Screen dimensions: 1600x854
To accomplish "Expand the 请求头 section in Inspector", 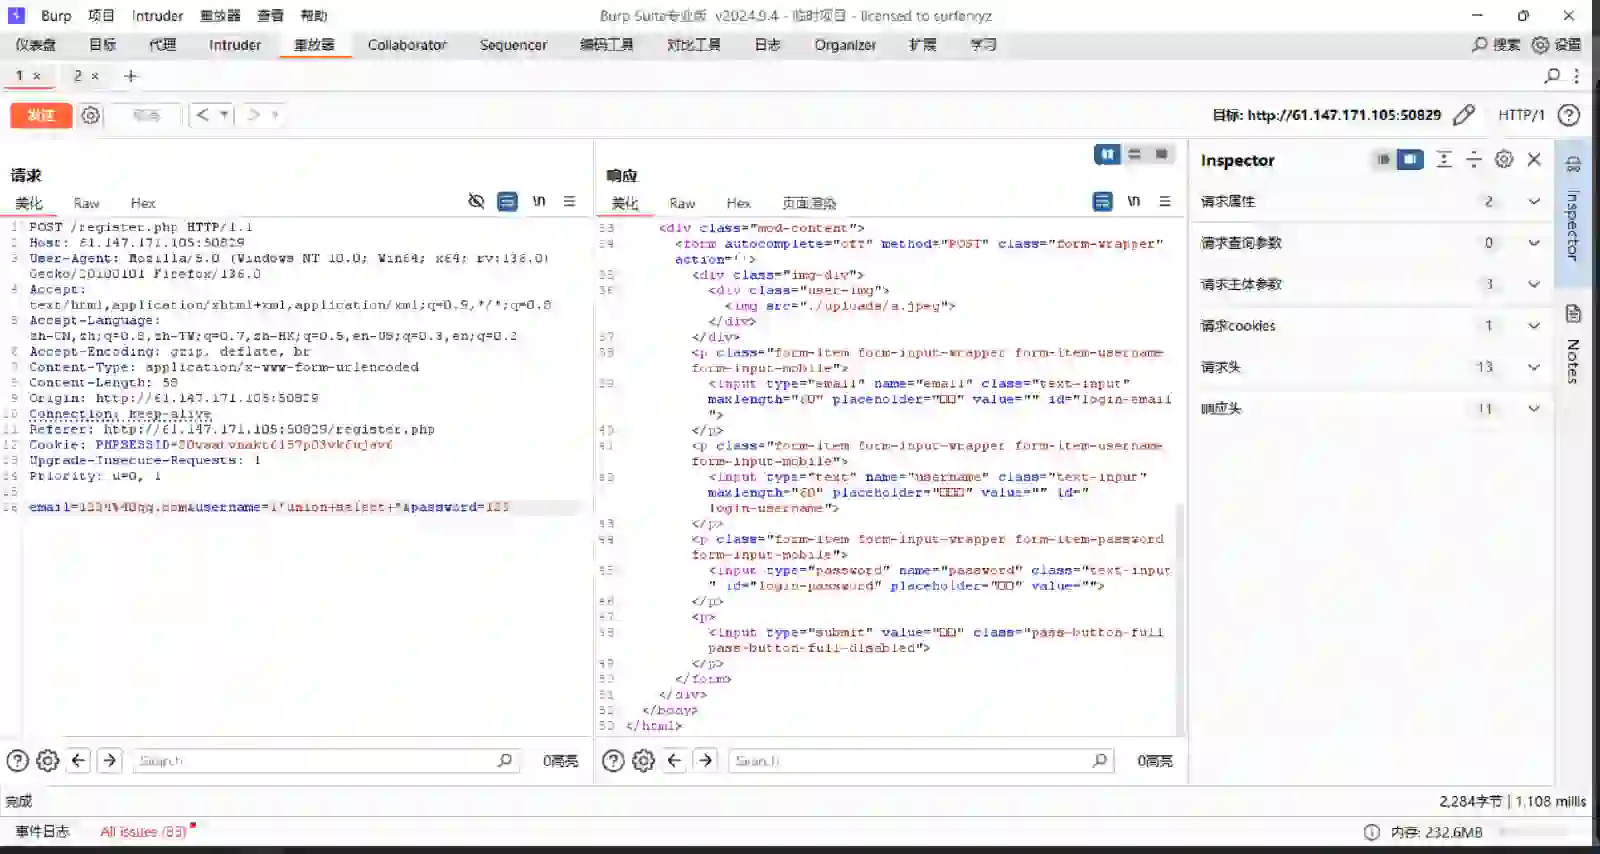I will (x=1533, y=367).
